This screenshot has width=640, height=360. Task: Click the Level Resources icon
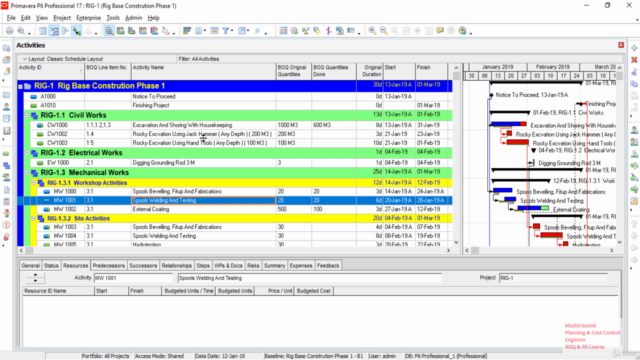point(305,31)
